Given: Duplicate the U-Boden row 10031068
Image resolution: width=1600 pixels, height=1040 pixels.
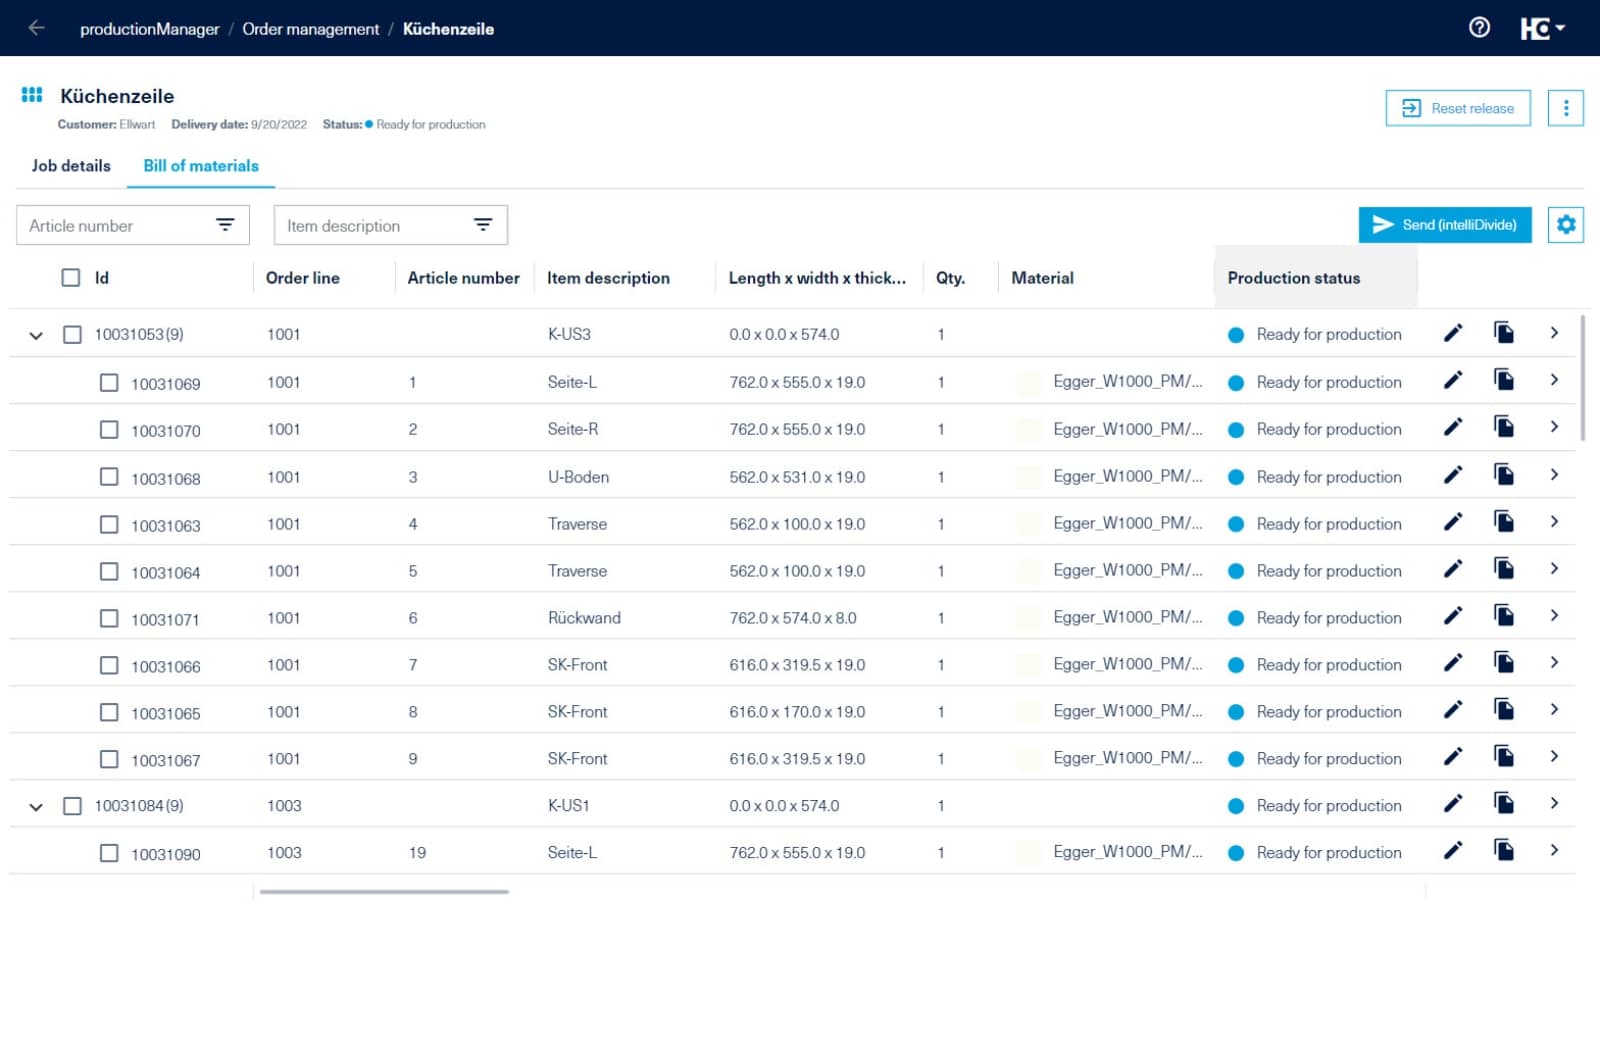Looking at the screenshot, I should [1503, 474].
